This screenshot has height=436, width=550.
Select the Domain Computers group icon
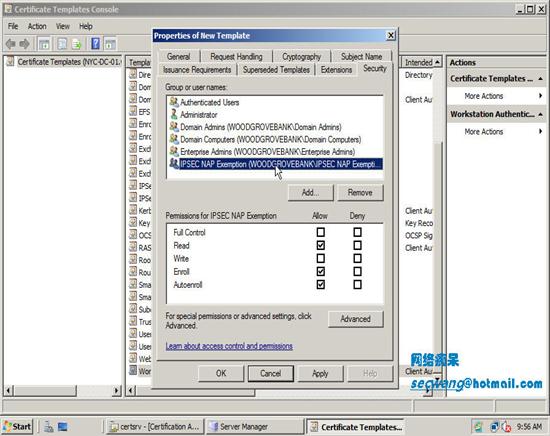174,139
